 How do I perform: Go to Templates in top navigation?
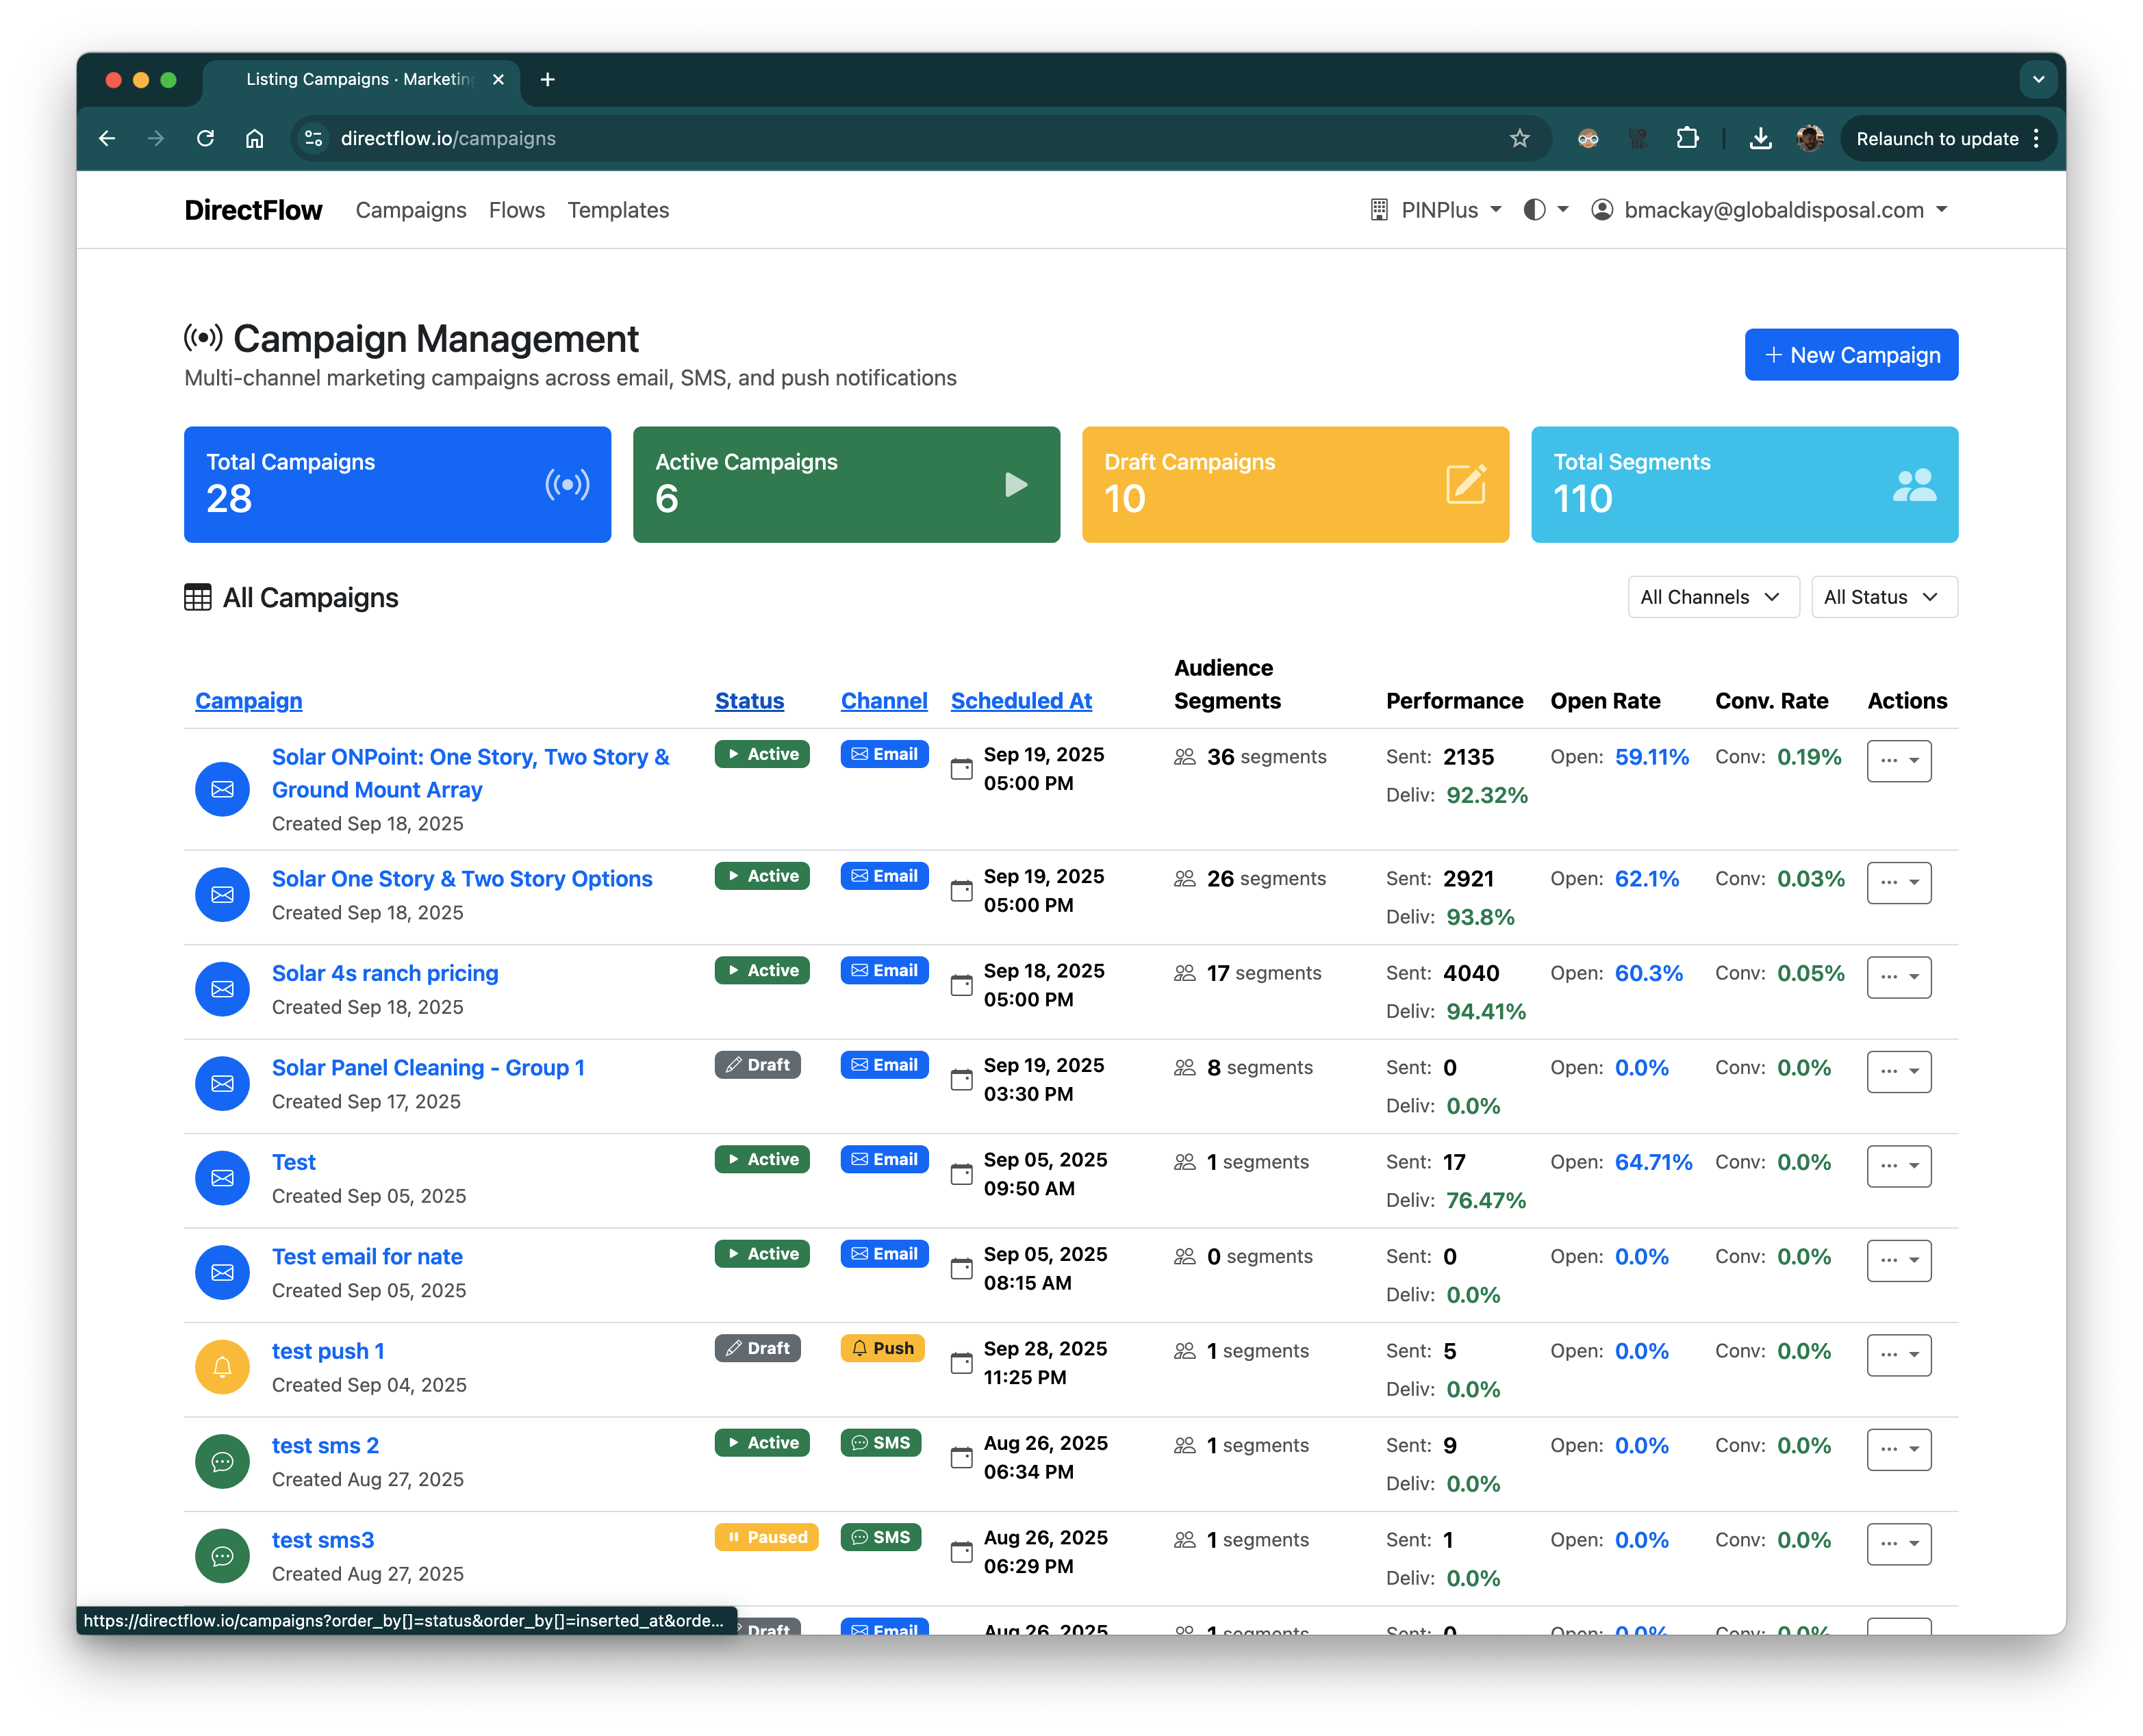618,210
